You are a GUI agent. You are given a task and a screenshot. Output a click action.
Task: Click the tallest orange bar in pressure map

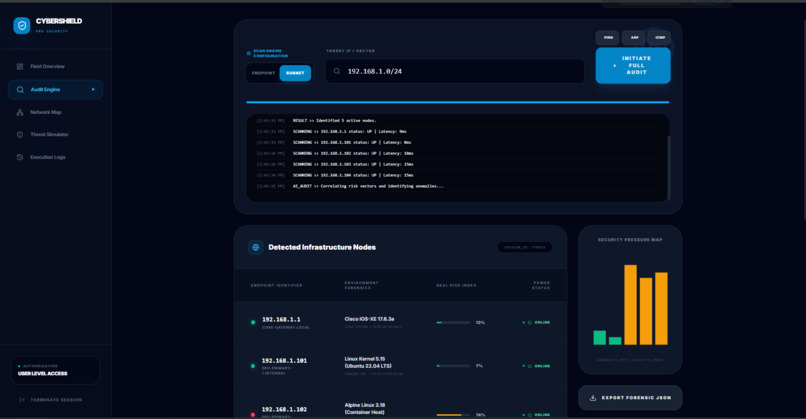click(630, 304)
